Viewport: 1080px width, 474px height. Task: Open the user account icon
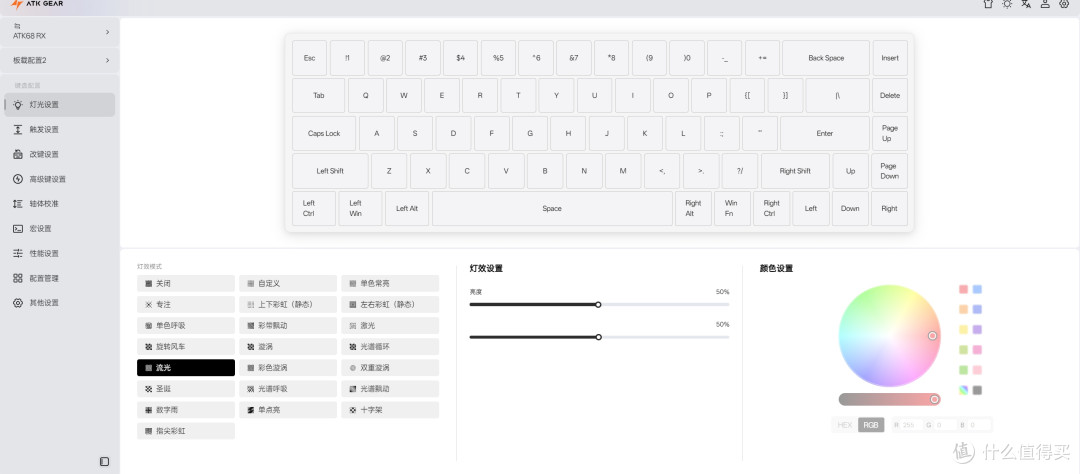(x=1045, y=3)
